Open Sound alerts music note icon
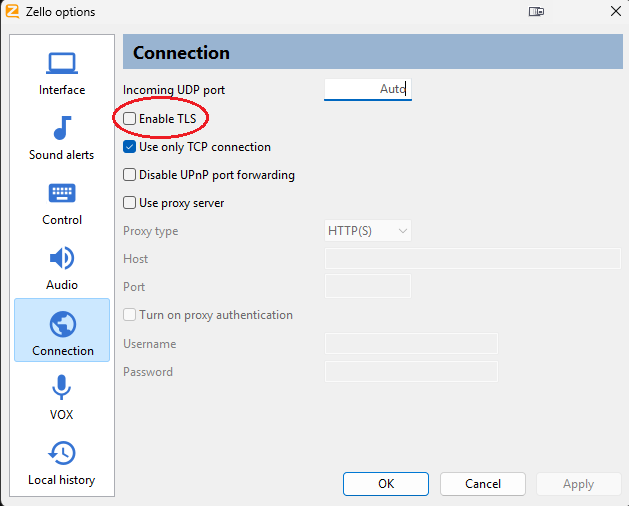The height and width of the screenshot is (506, 629). point(62,128)
